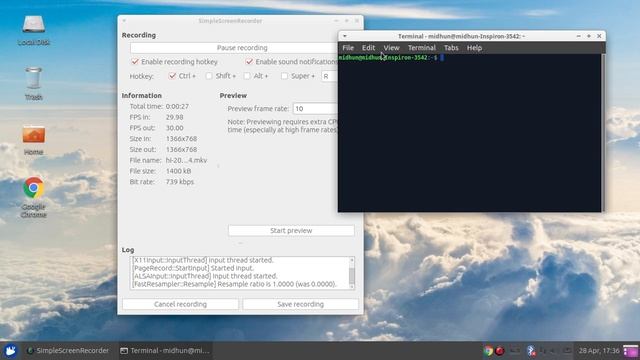Click the Bit rate value 739 kbps
The image size is (640, 360).
coord(180,182)
